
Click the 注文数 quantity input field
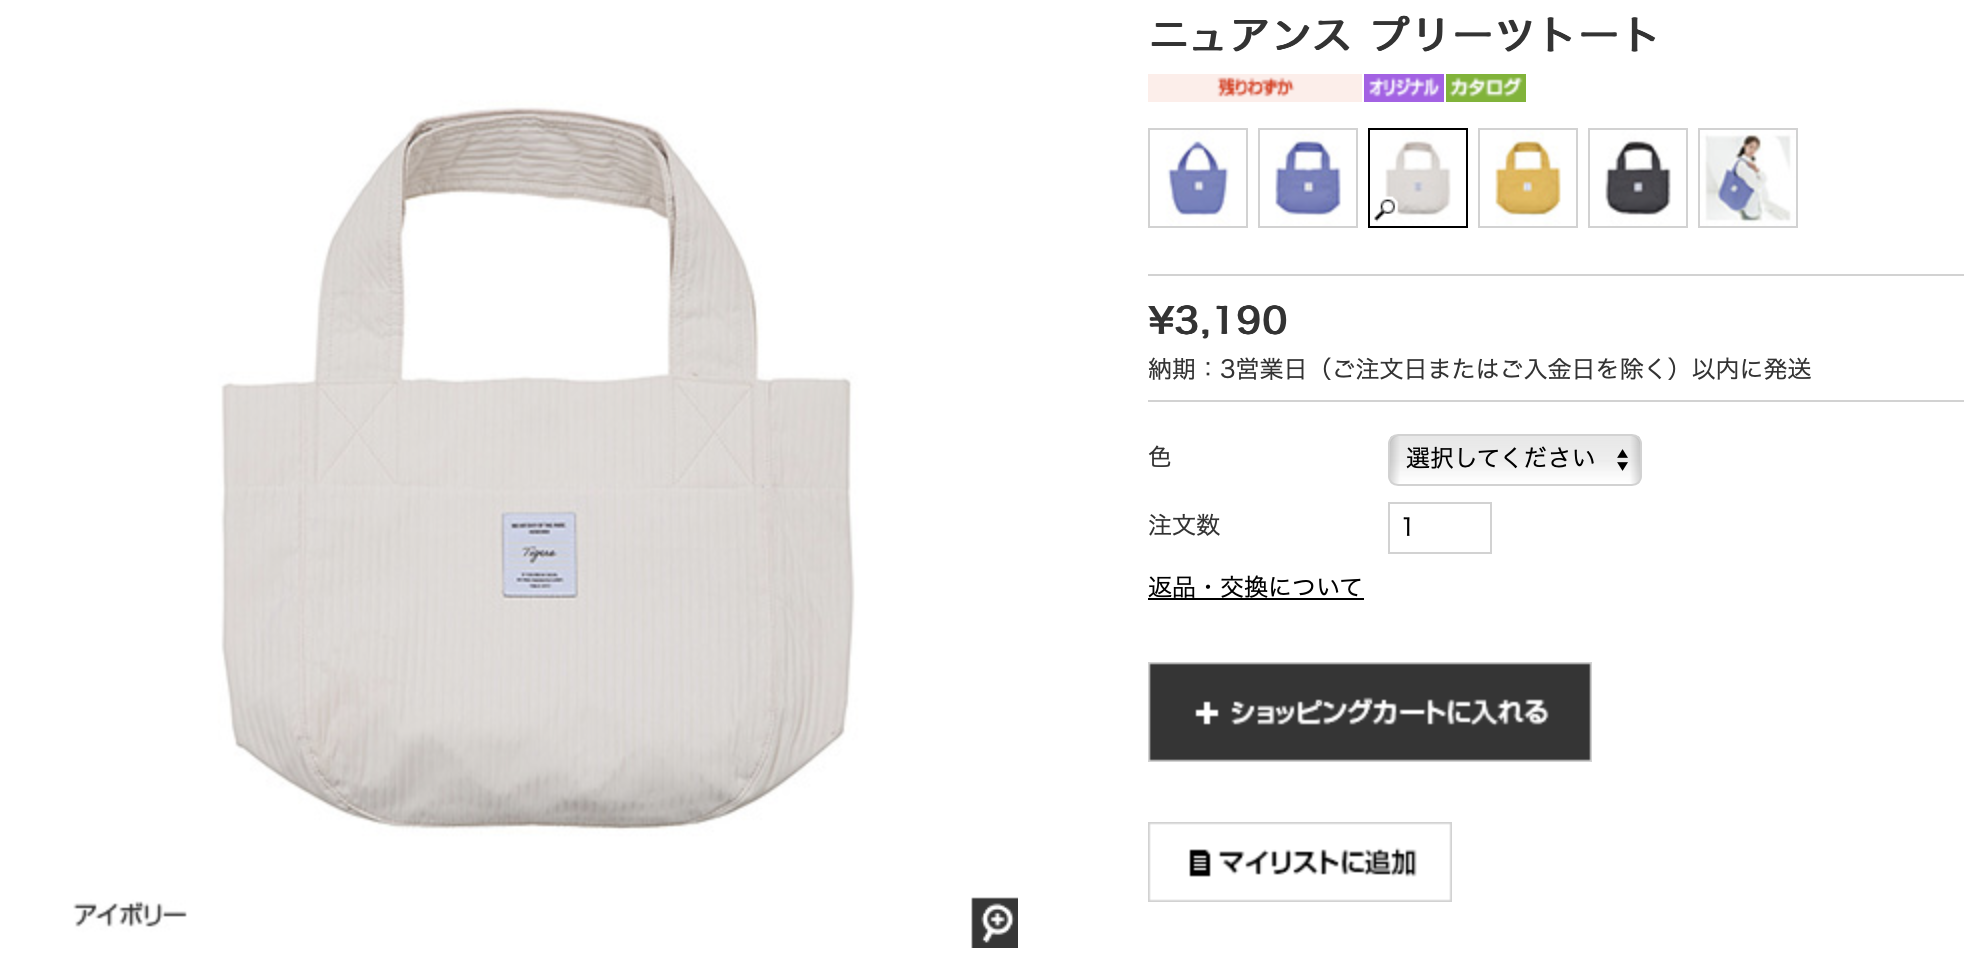(1439, 527)
